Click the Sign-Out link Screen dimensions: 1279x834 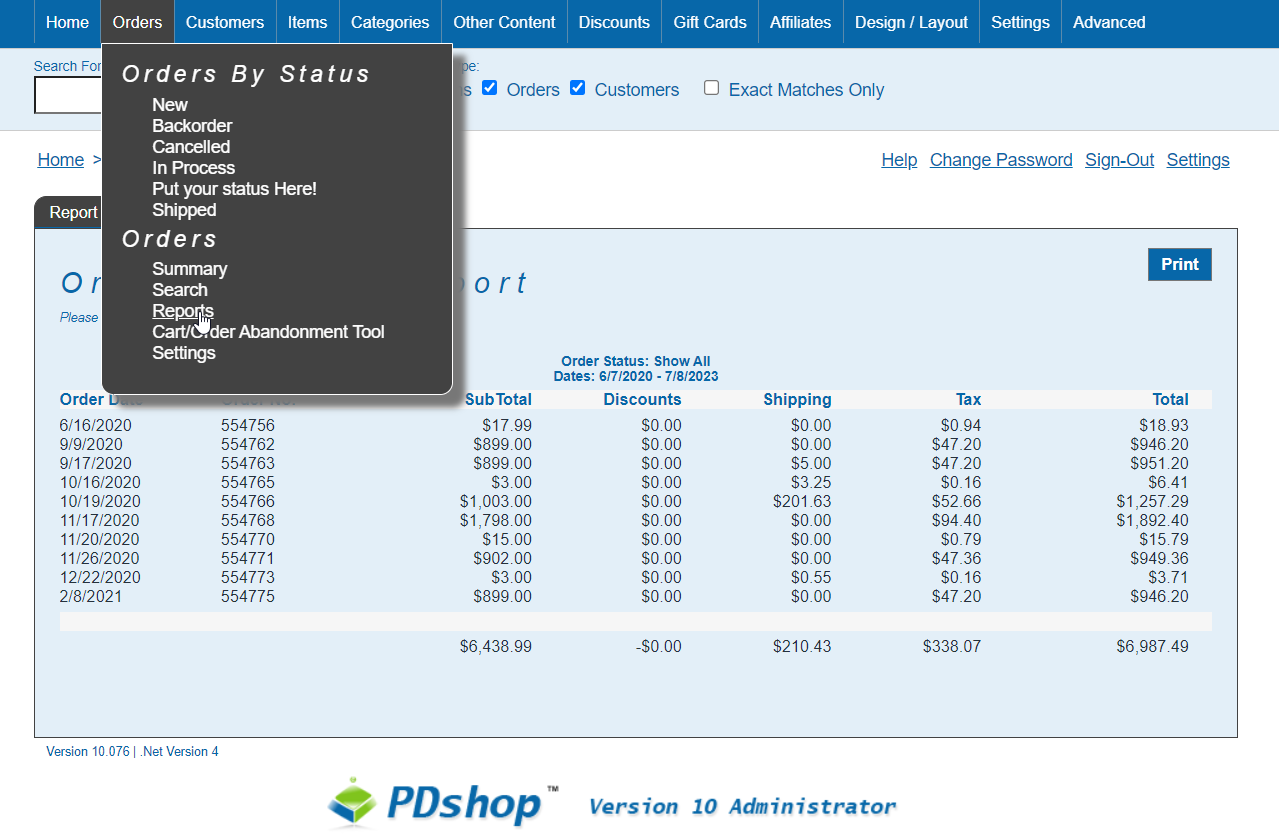1119,160
